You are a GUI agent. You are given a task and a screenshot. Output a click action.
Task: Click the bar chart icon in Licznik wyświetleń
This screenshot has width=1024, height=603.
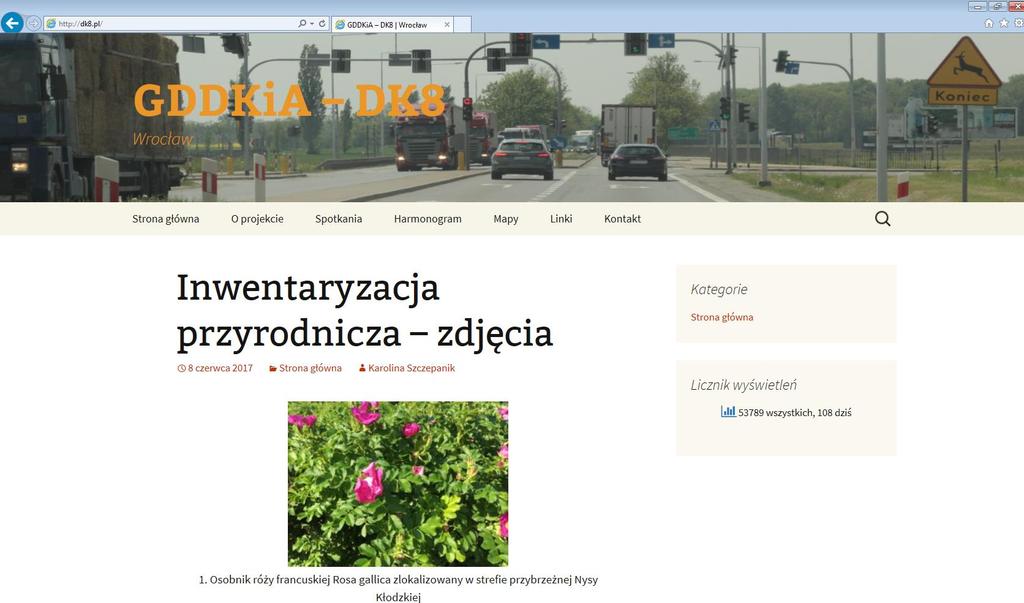tap(728, 411)
